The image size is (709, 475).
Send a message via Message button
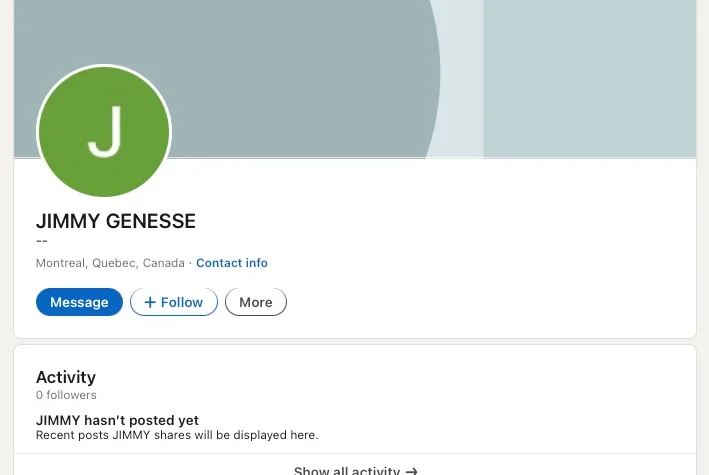click(x=79, y=302)
